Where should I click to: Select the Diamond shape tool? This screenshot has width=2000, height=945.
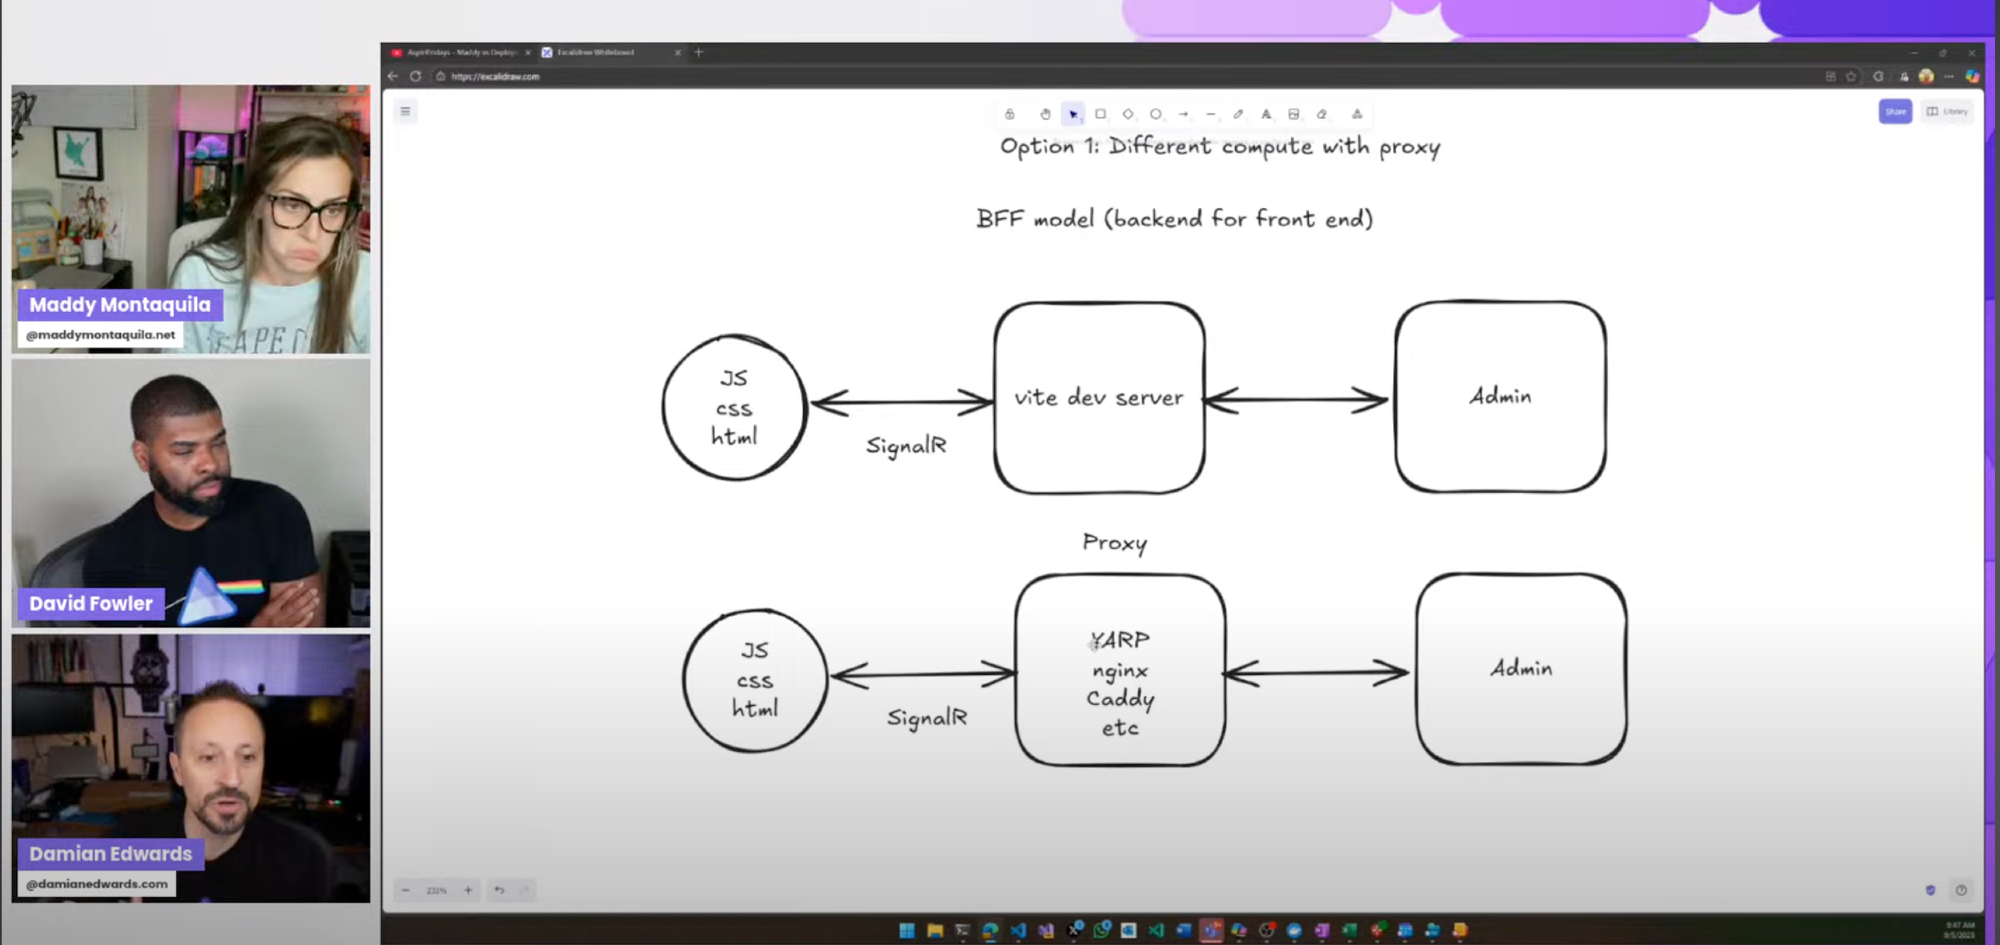[x=1128, y=114]
